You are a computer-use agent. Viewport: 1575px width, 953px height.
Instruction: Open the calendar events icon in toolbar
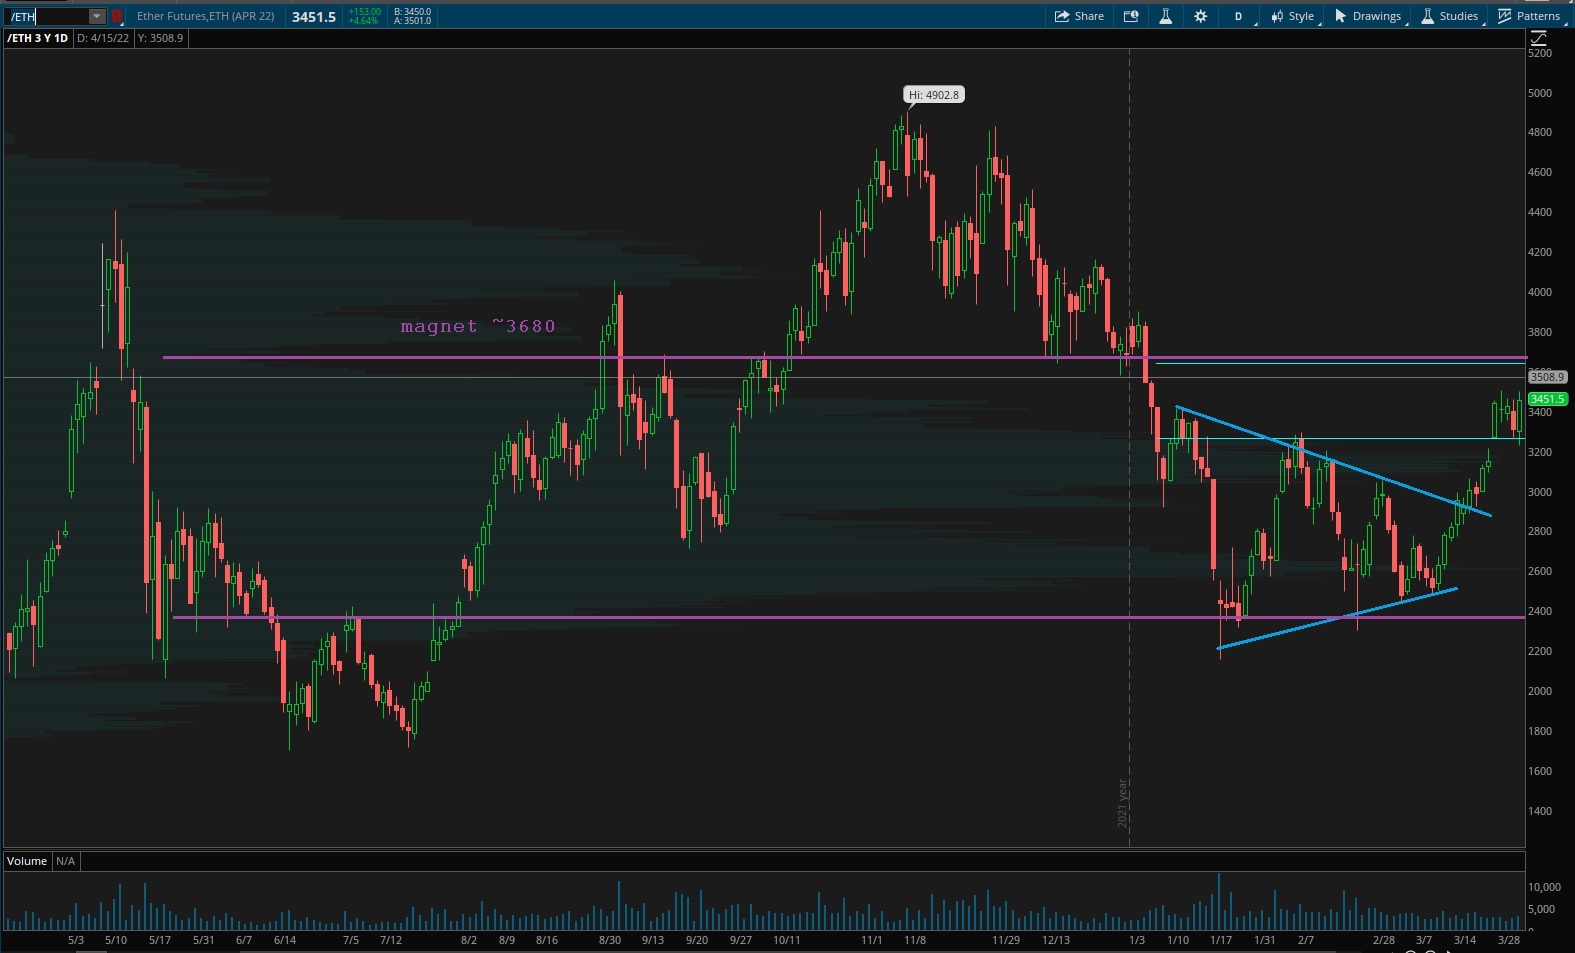[1131, 16]
